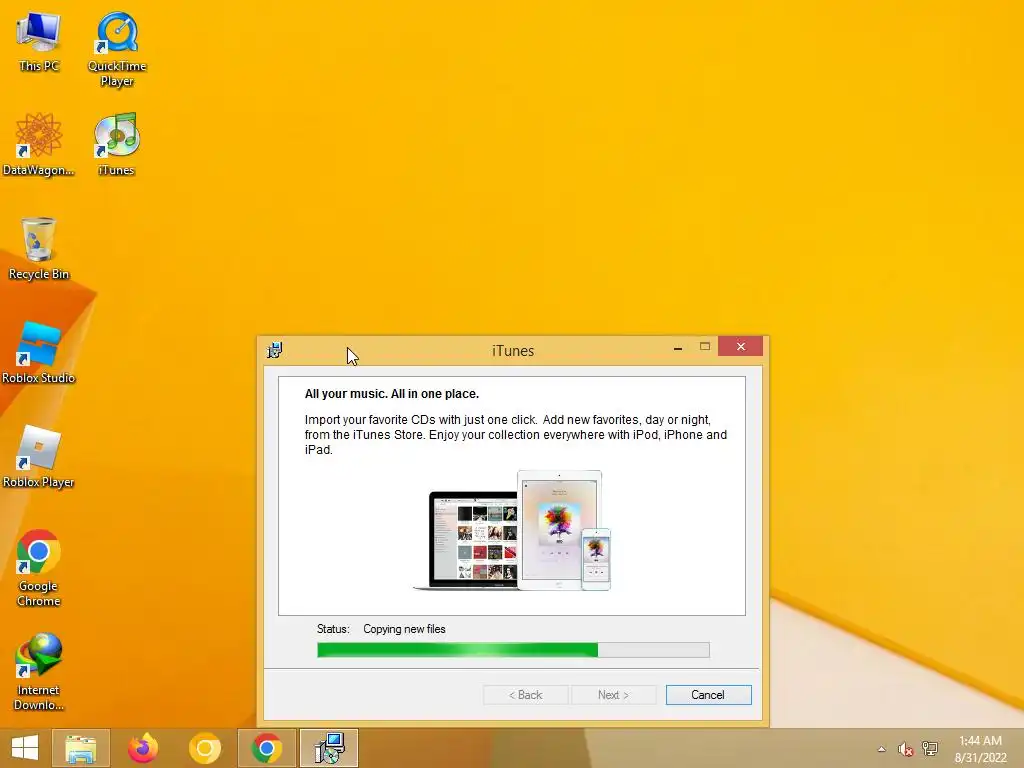Viewport: 1024px width, 768px height.
Task: Click the installer icon in iTunes title bar
Action: 274,350
